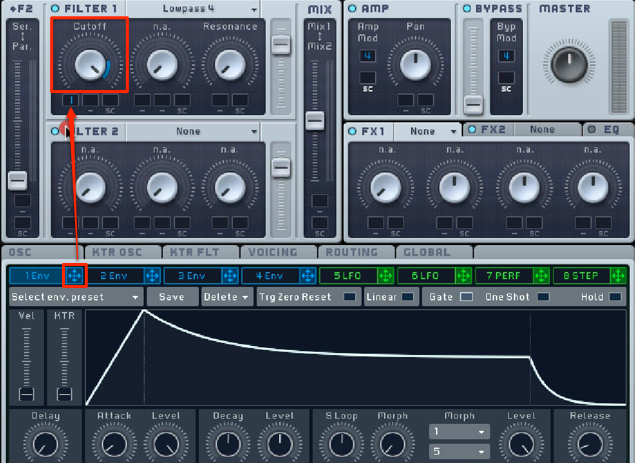Click the 8 STEP modulation drag handle
The width and height of the screenshot is (635, 463).
click(618, 276)
